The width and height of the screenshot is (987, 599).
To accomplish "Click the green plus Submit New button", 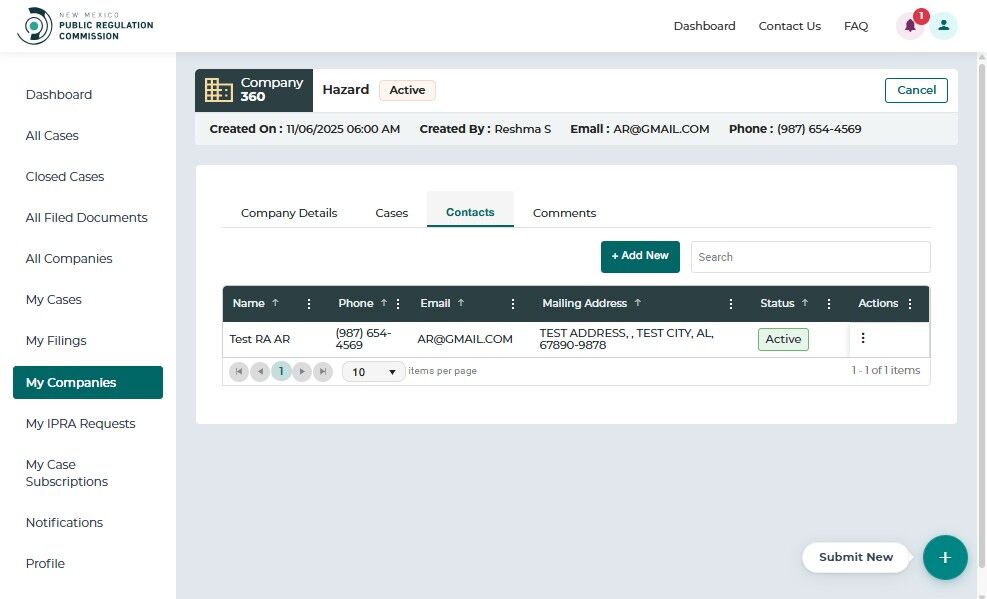I will (x=945, y=557).
